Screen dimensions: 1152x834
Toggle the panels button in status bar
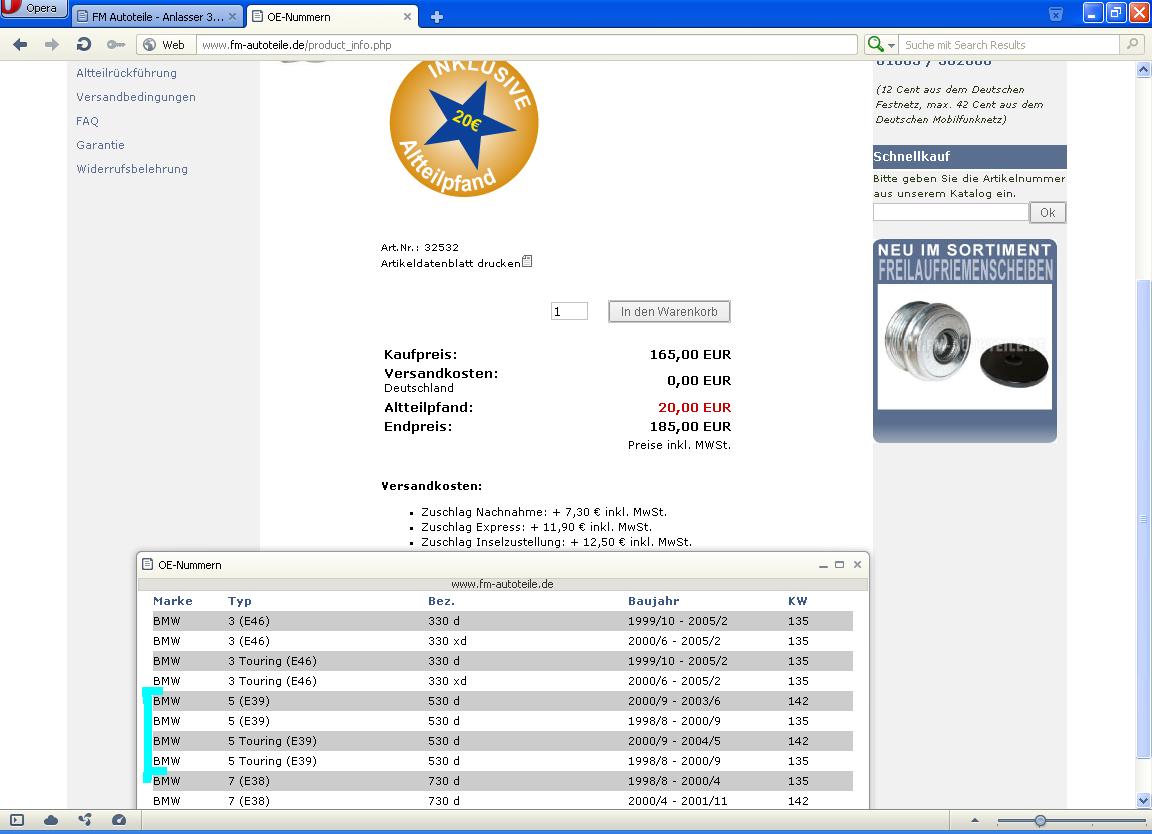(17, 820)
